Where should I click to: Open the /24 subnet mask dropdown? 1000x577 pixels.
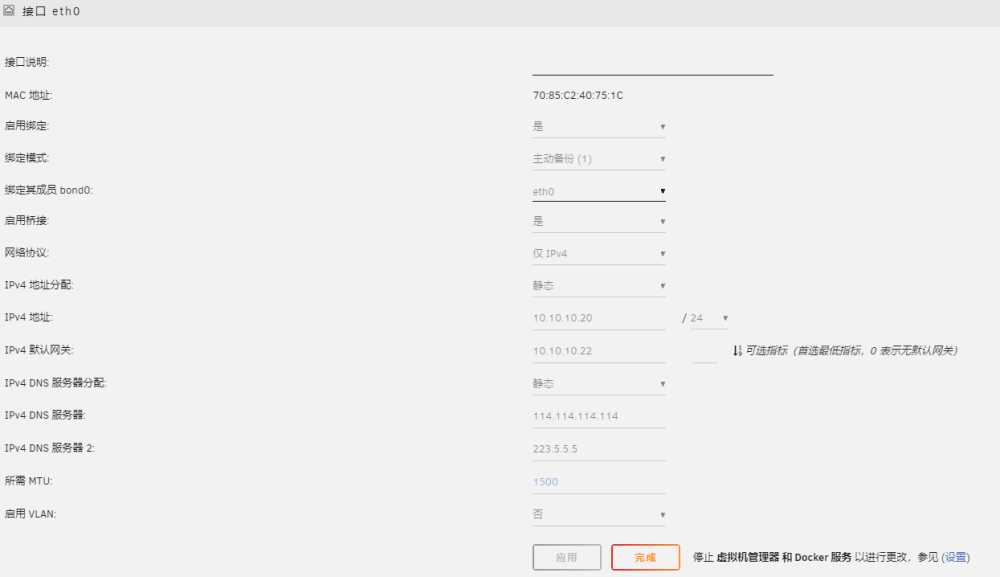click(709, 318)
